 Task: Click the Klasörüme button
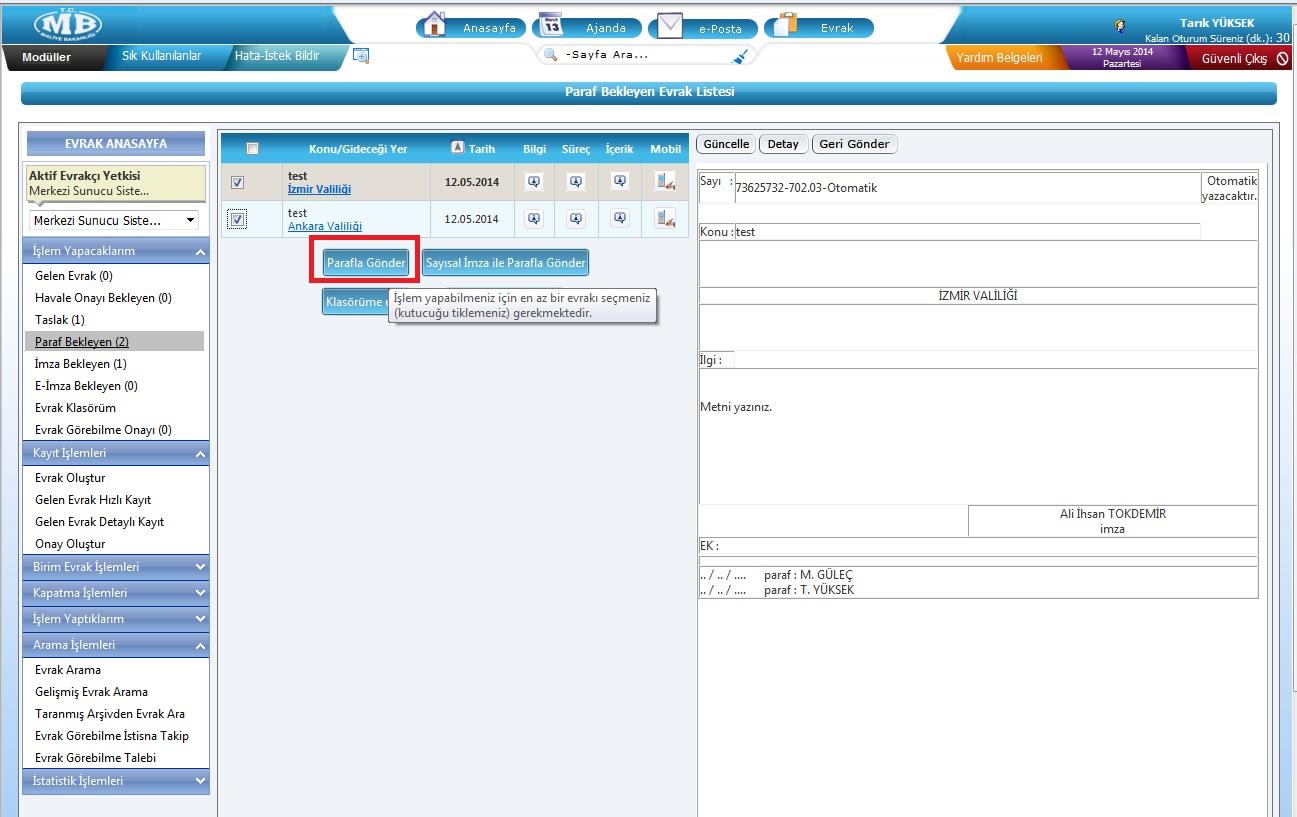point(356,301)
